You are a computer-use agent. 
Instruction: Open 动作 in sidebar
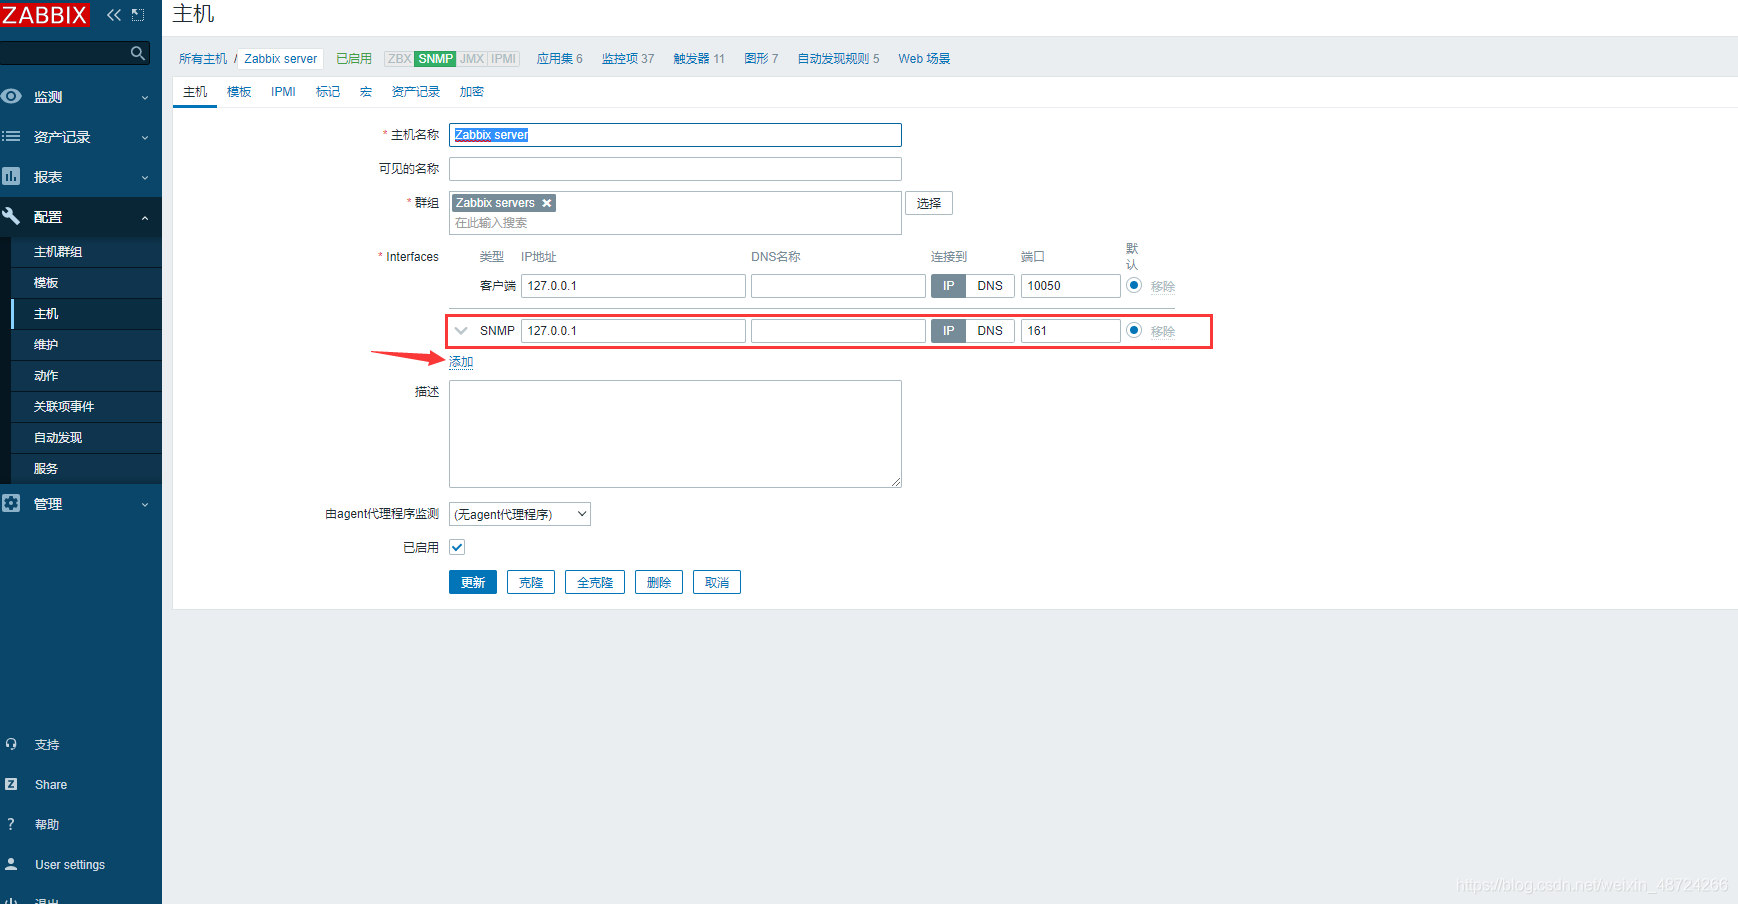(86, 376)
